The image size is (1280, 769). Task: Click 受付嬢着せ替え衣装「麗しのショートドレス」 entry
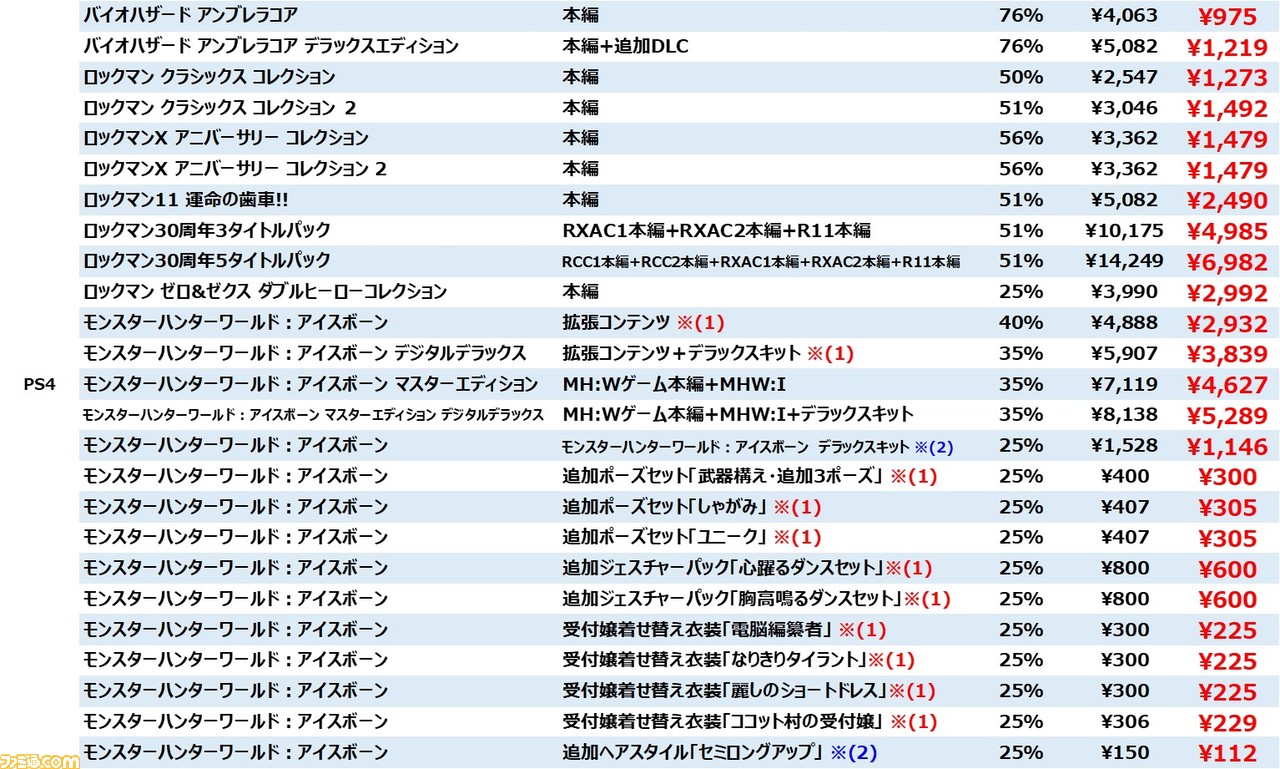[x=748, y=692]
